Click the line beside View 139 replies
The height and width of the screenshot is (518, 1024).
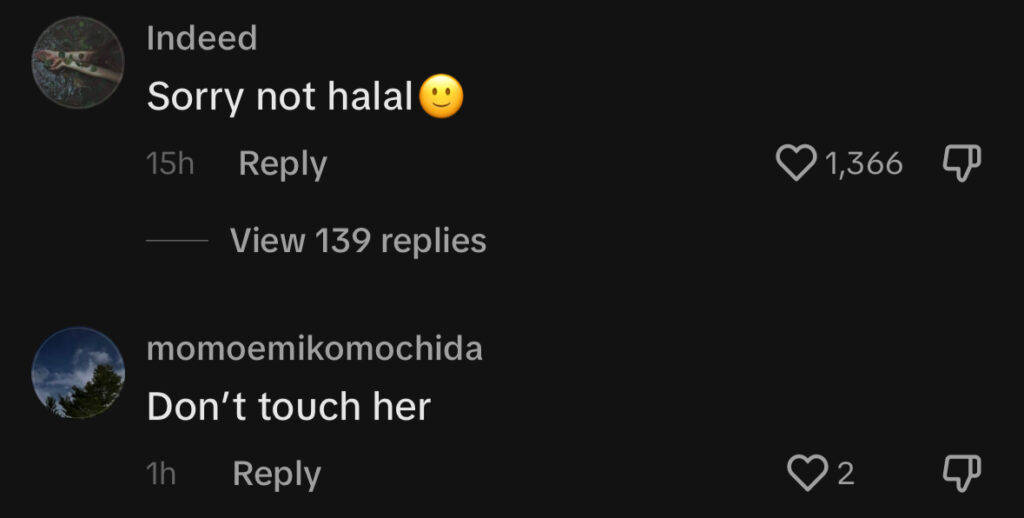point(177,240)
